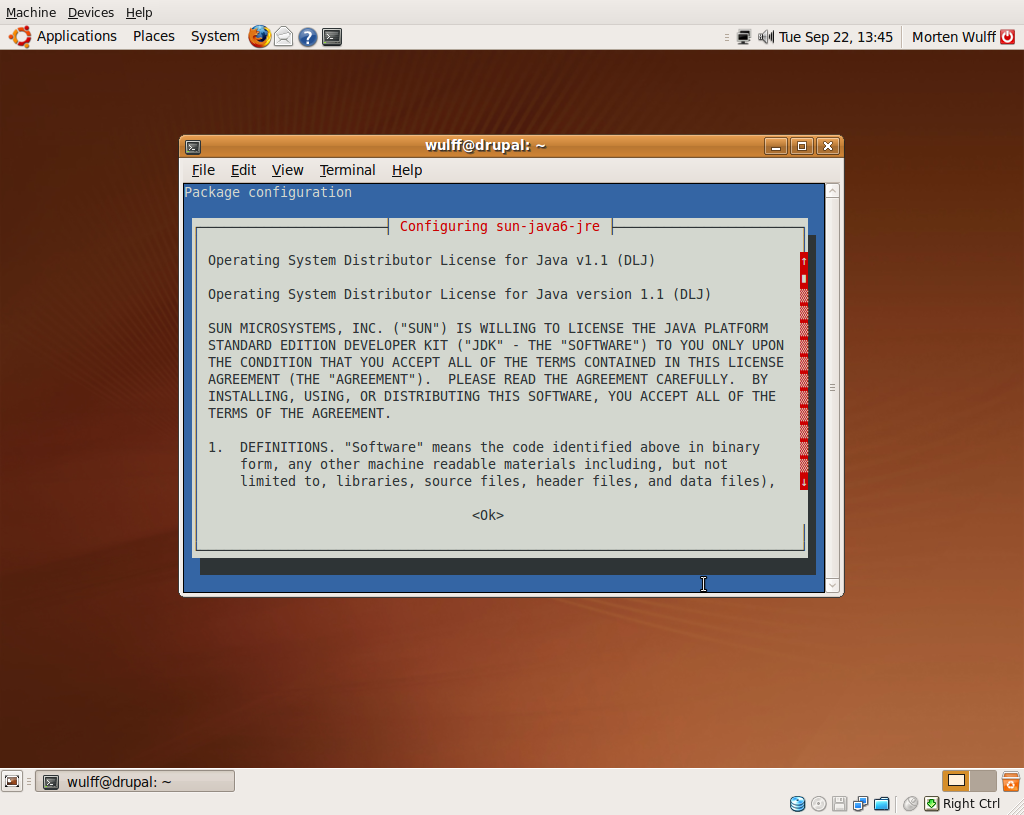This screenshot has width=1024, height=815.
Task: Click the date and time clock
Action: pos(835,37)
